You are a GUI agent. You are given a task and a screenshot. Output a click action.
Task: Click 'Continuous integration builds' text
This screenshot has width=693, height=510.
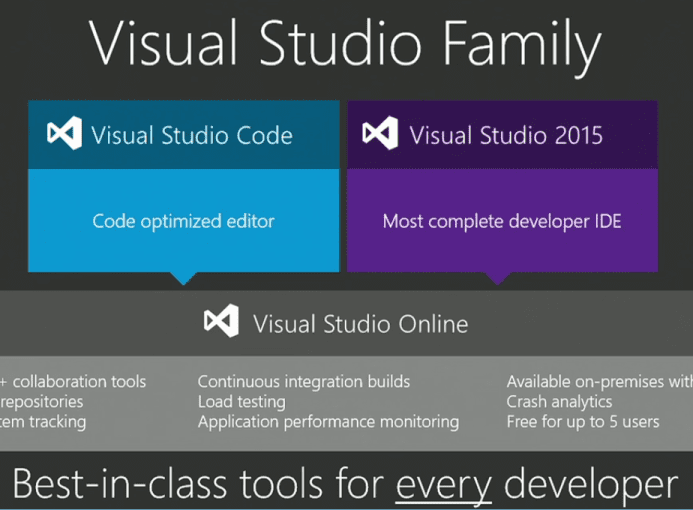[304, 381]
